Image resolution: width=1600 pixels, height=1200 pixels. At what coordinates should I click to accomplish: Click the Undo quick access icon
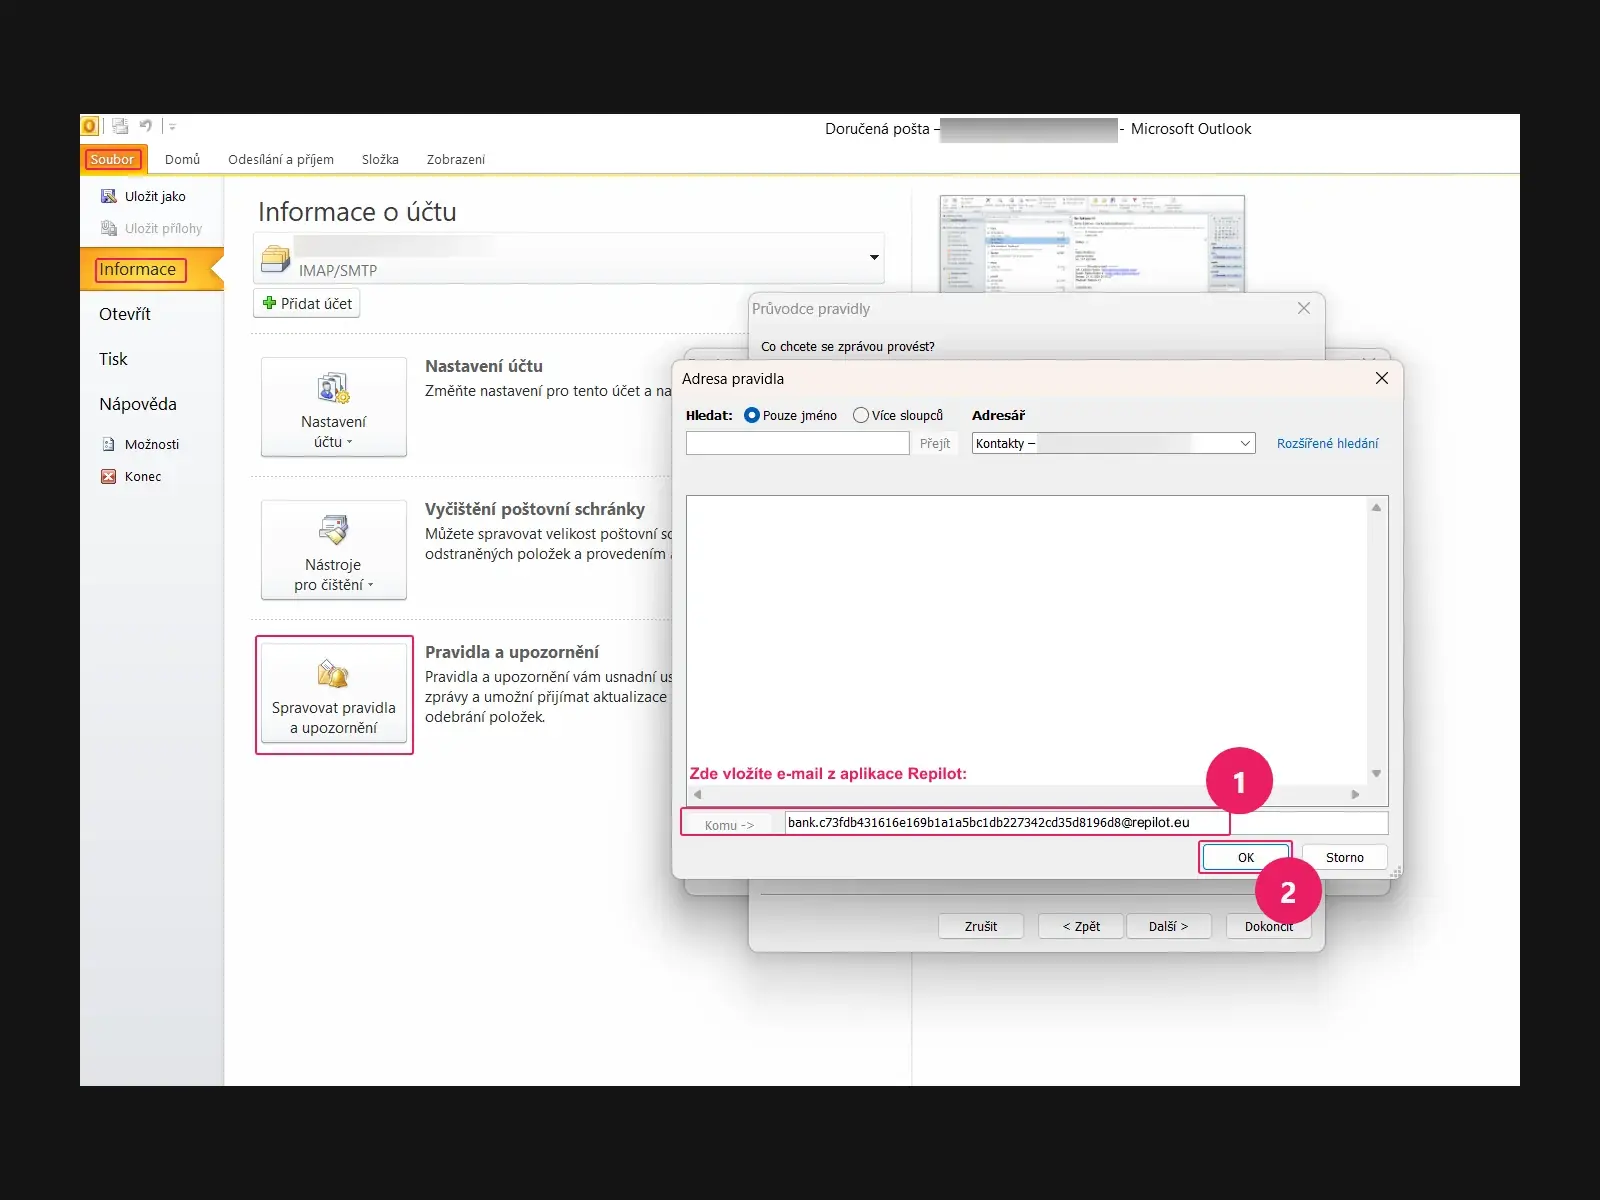click(146, 126)
